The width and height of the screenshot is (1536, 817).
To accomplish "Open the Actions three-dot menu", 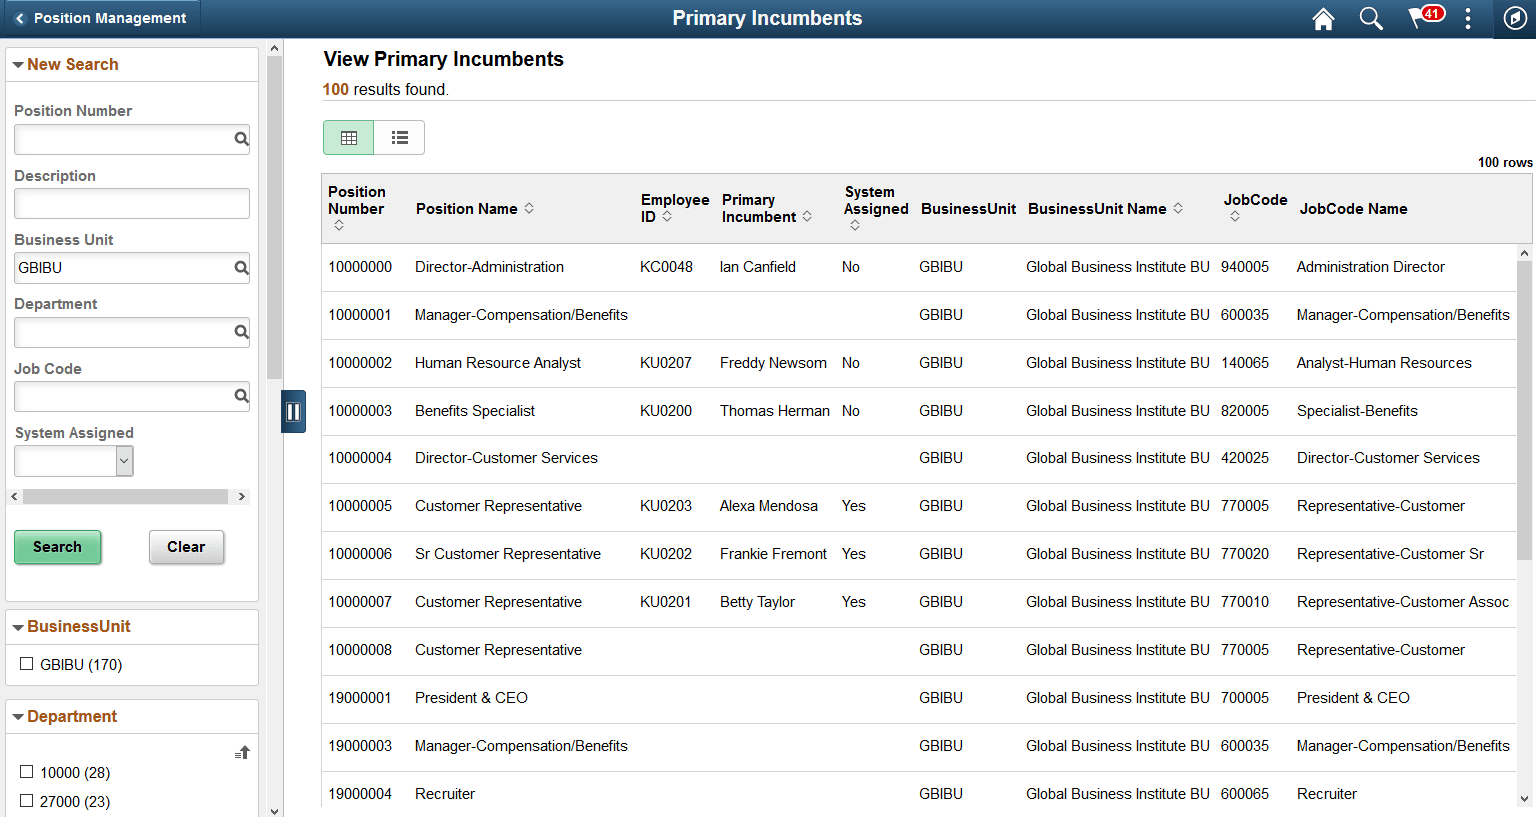I will (1467, 18).
